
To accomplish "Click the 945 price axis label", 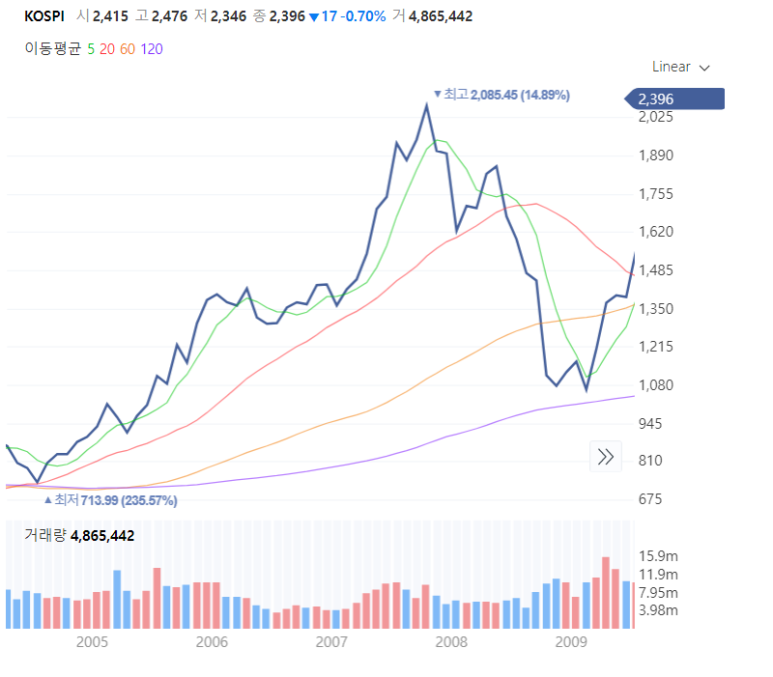I will click(650, 424).
